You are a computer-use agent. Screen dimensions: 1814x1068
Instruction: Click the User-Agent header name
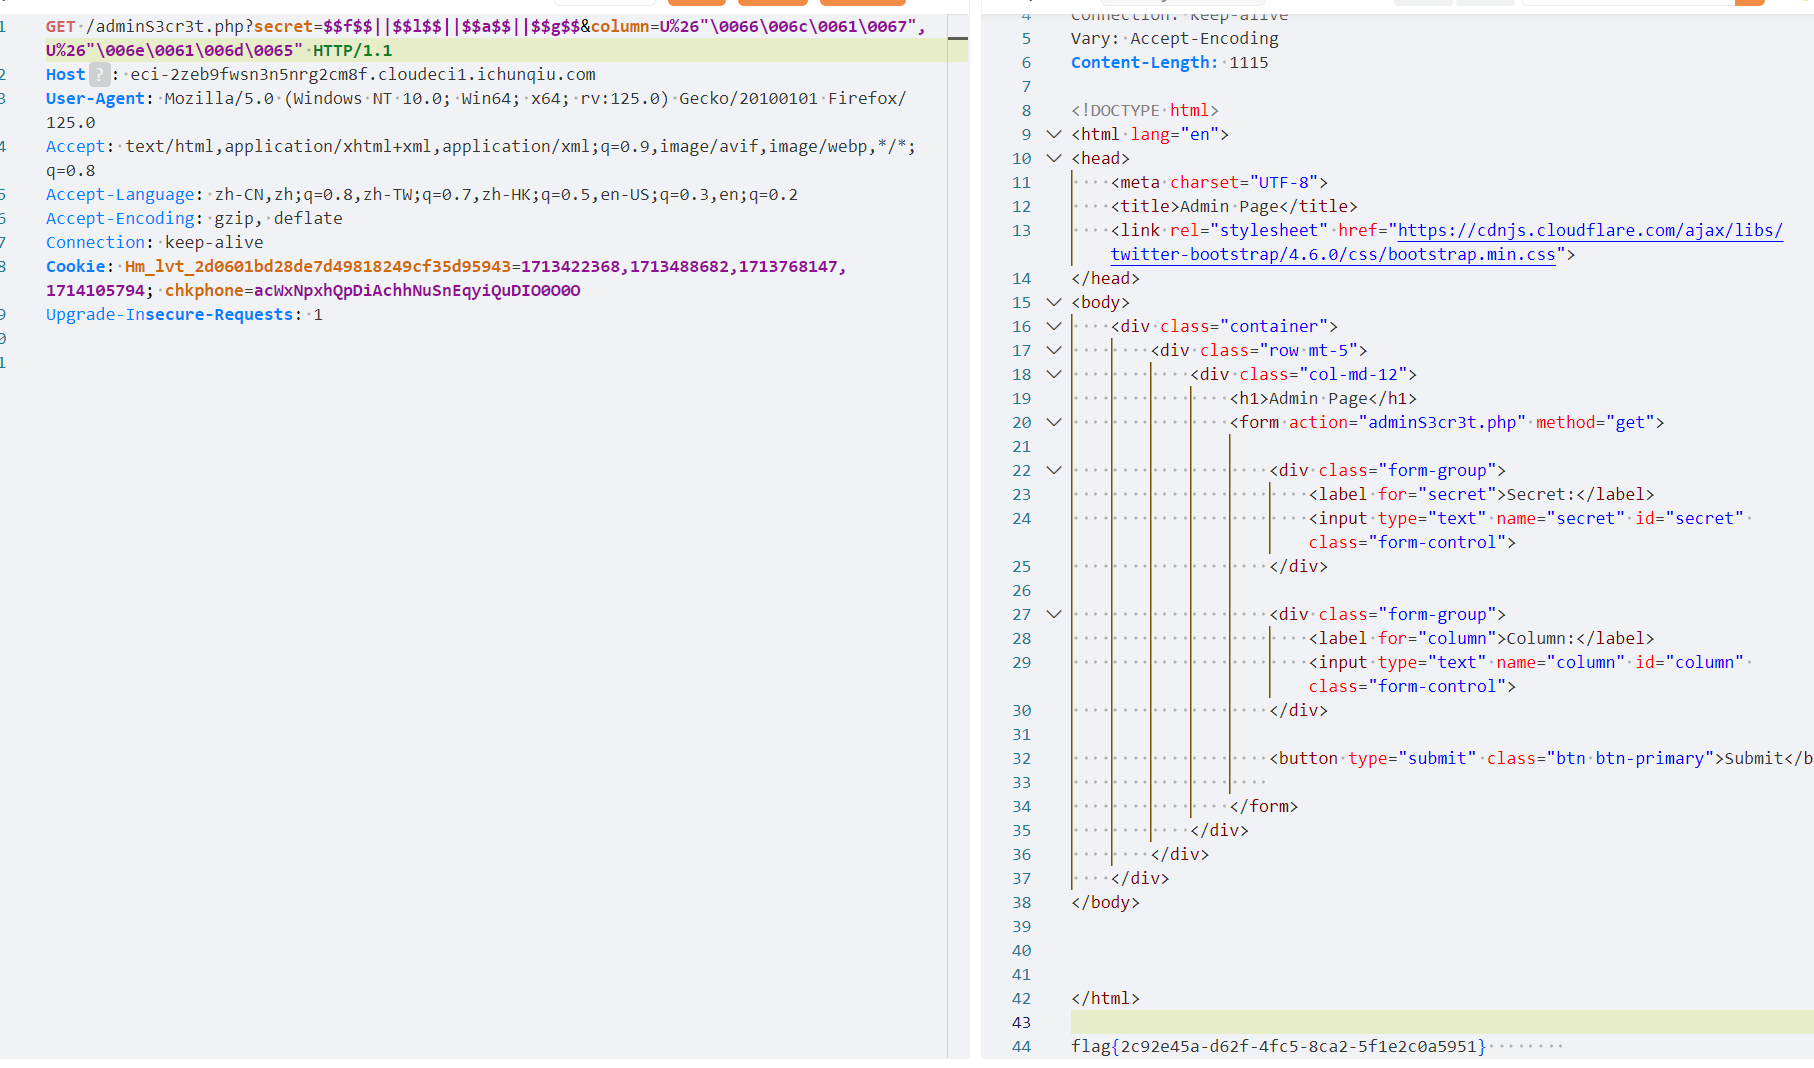point(95,98)
